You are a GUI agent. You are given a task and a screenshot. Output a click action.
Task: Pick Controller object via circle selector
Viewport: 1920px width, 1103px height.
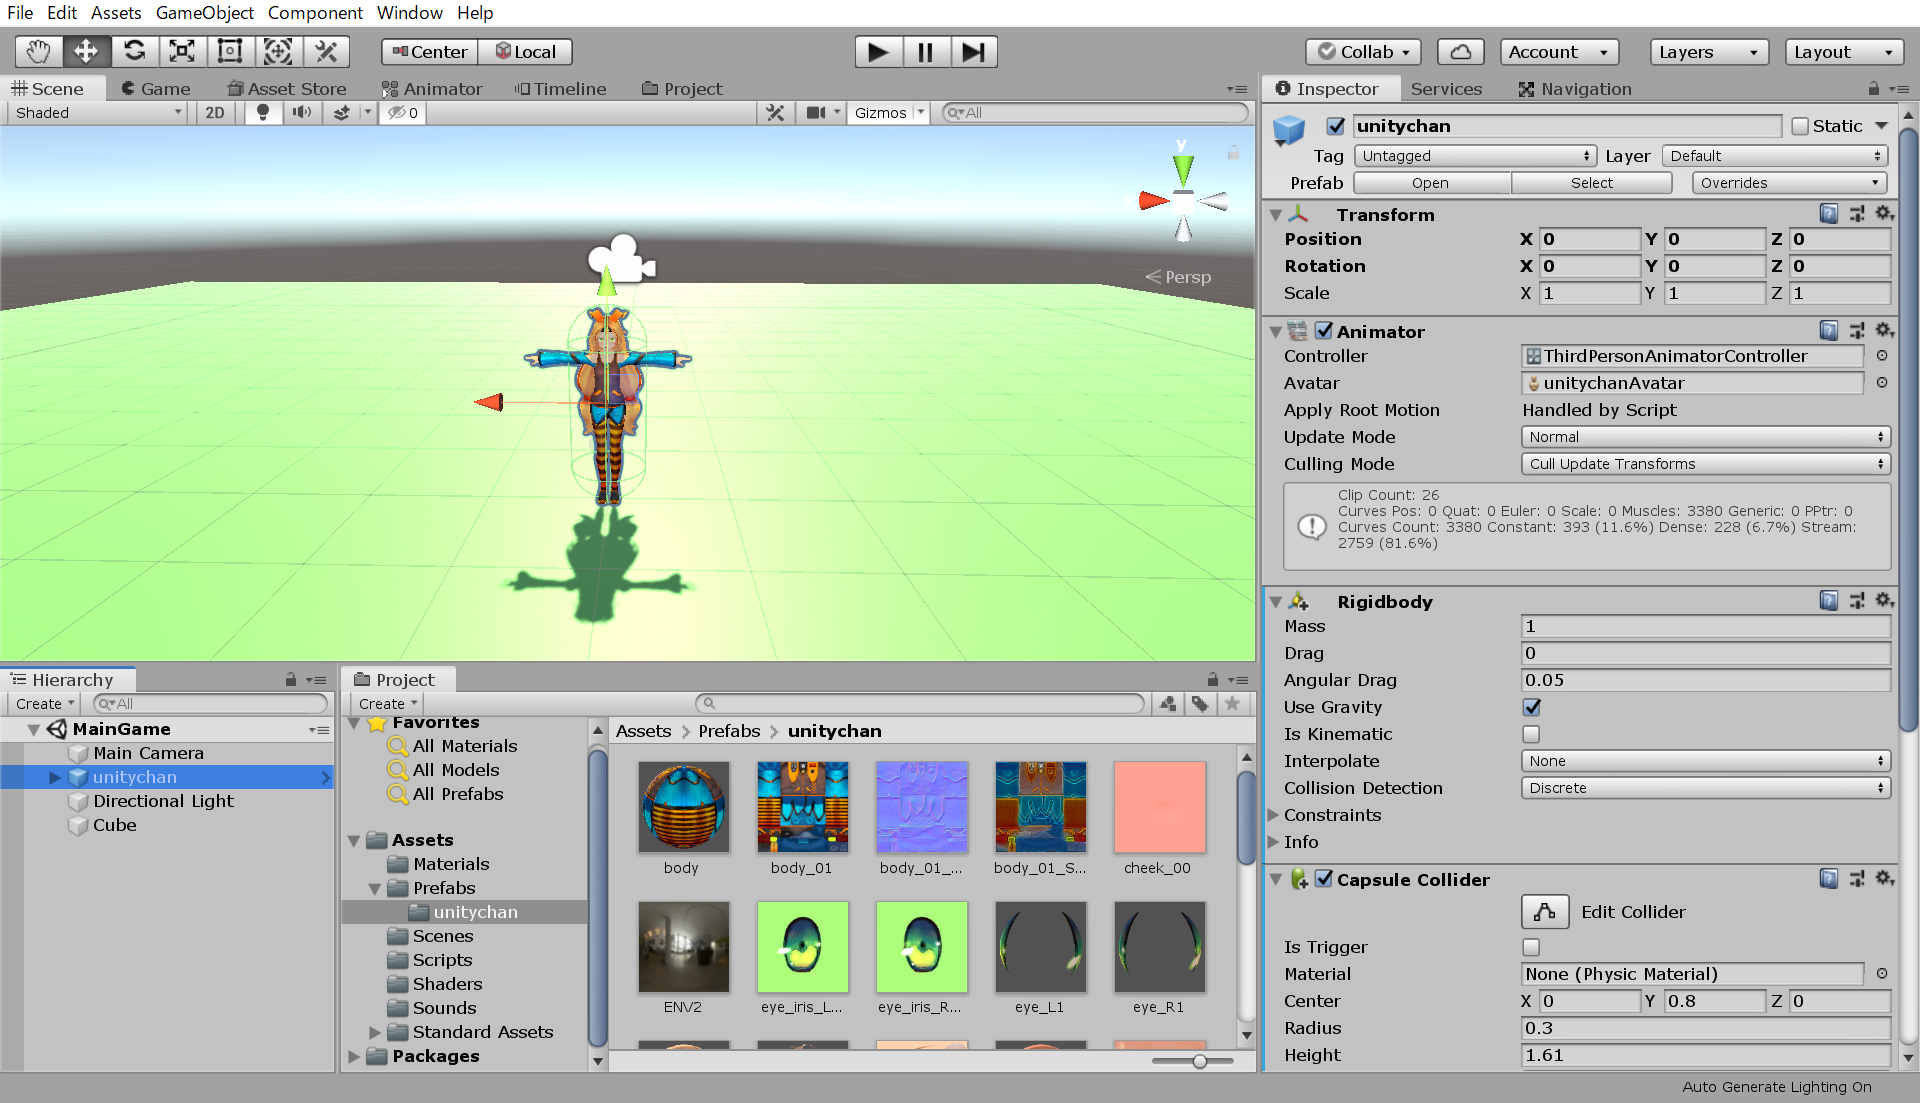click(1882, 356)
